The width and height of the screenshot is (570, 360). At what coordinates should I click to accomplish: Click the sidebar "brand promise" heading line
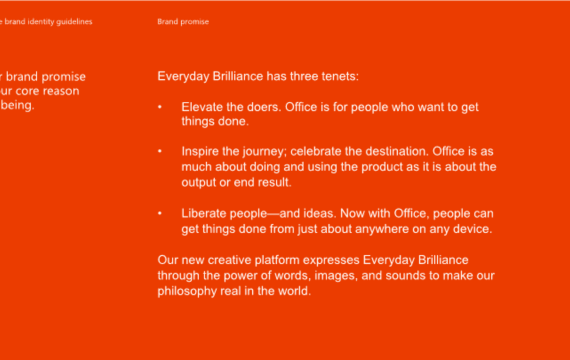[x=43, y=76]
